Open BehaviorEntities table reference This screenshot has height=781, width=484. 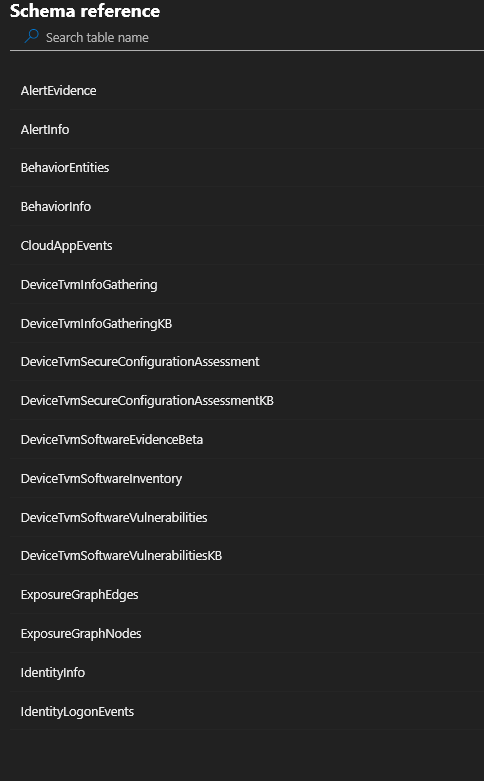click(x=247, y=167)
